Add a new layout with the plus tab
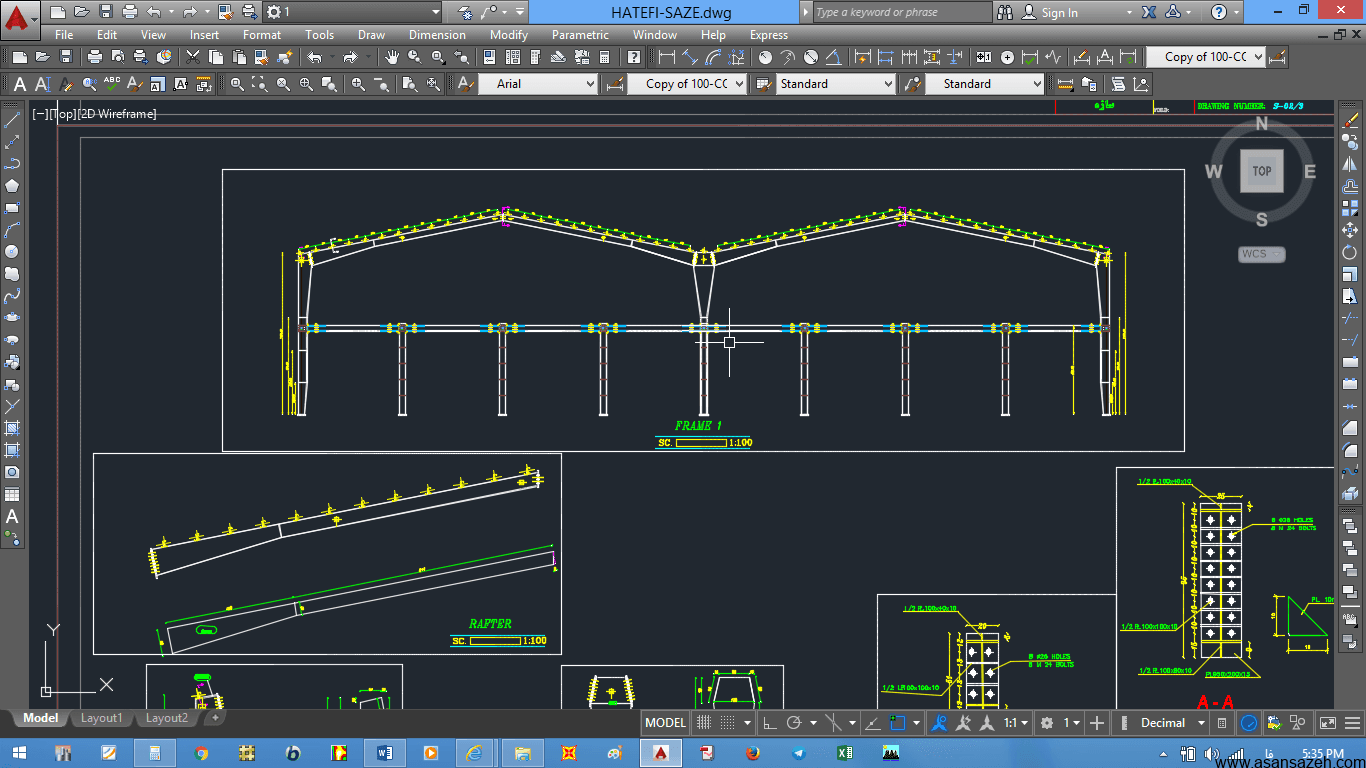Image resolution: width=1366 pixels, height=768 pixels. 215,718
